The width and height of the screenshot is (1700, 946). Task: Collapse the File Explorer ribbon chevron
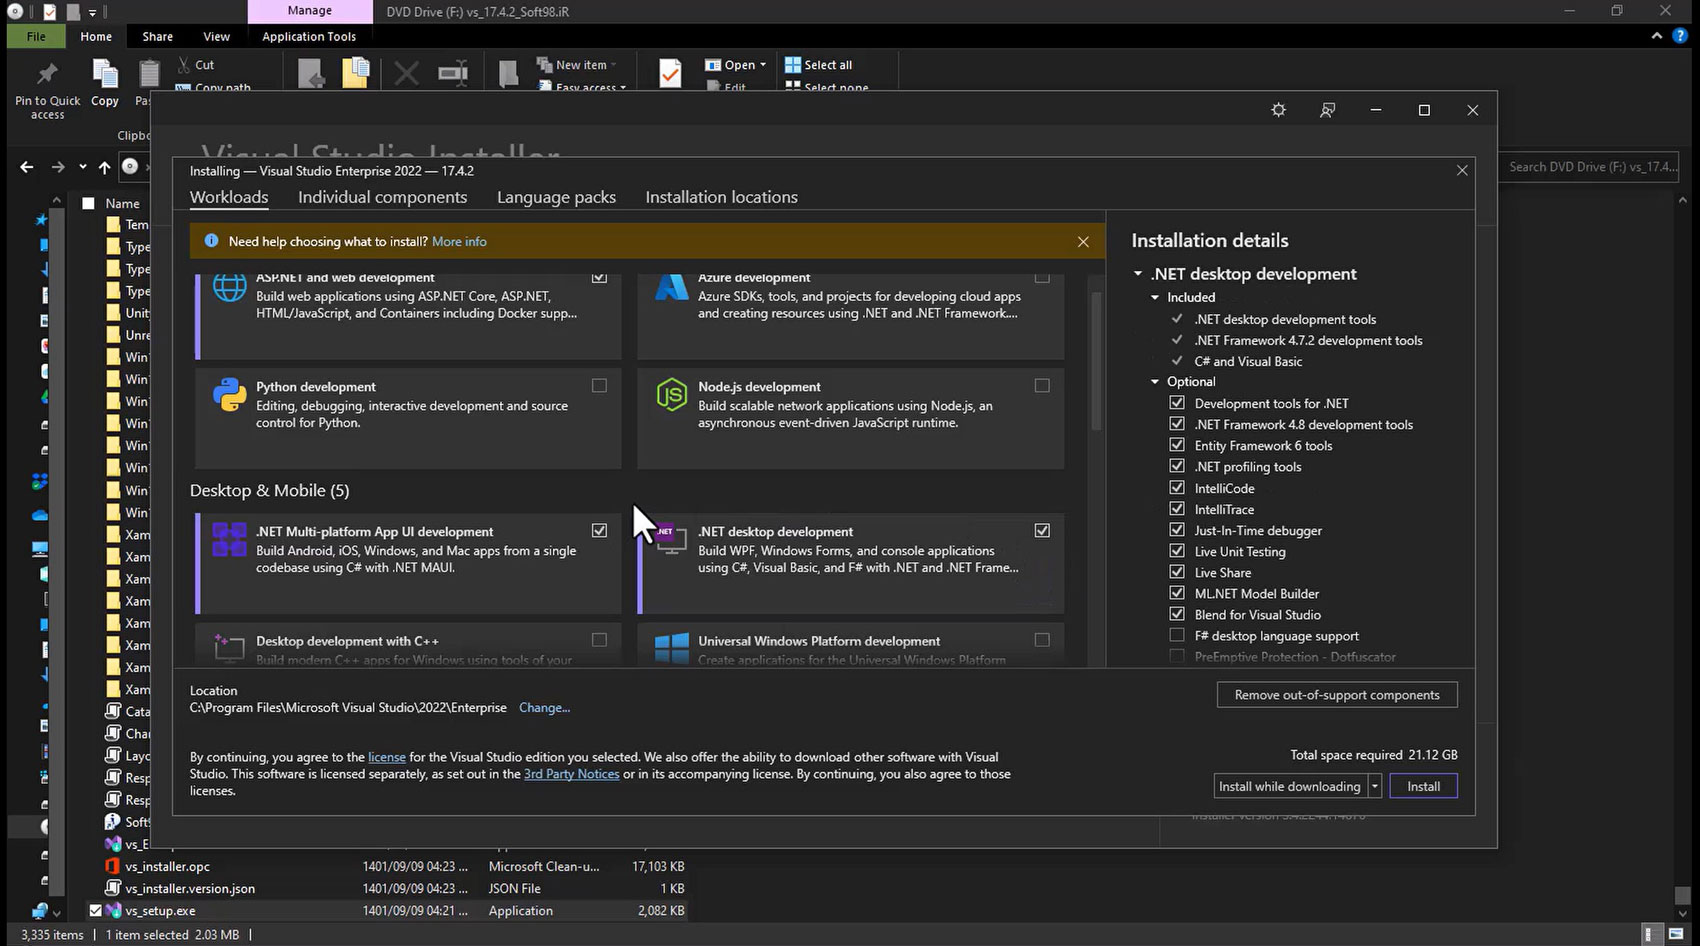click(x=1657, y=36)
